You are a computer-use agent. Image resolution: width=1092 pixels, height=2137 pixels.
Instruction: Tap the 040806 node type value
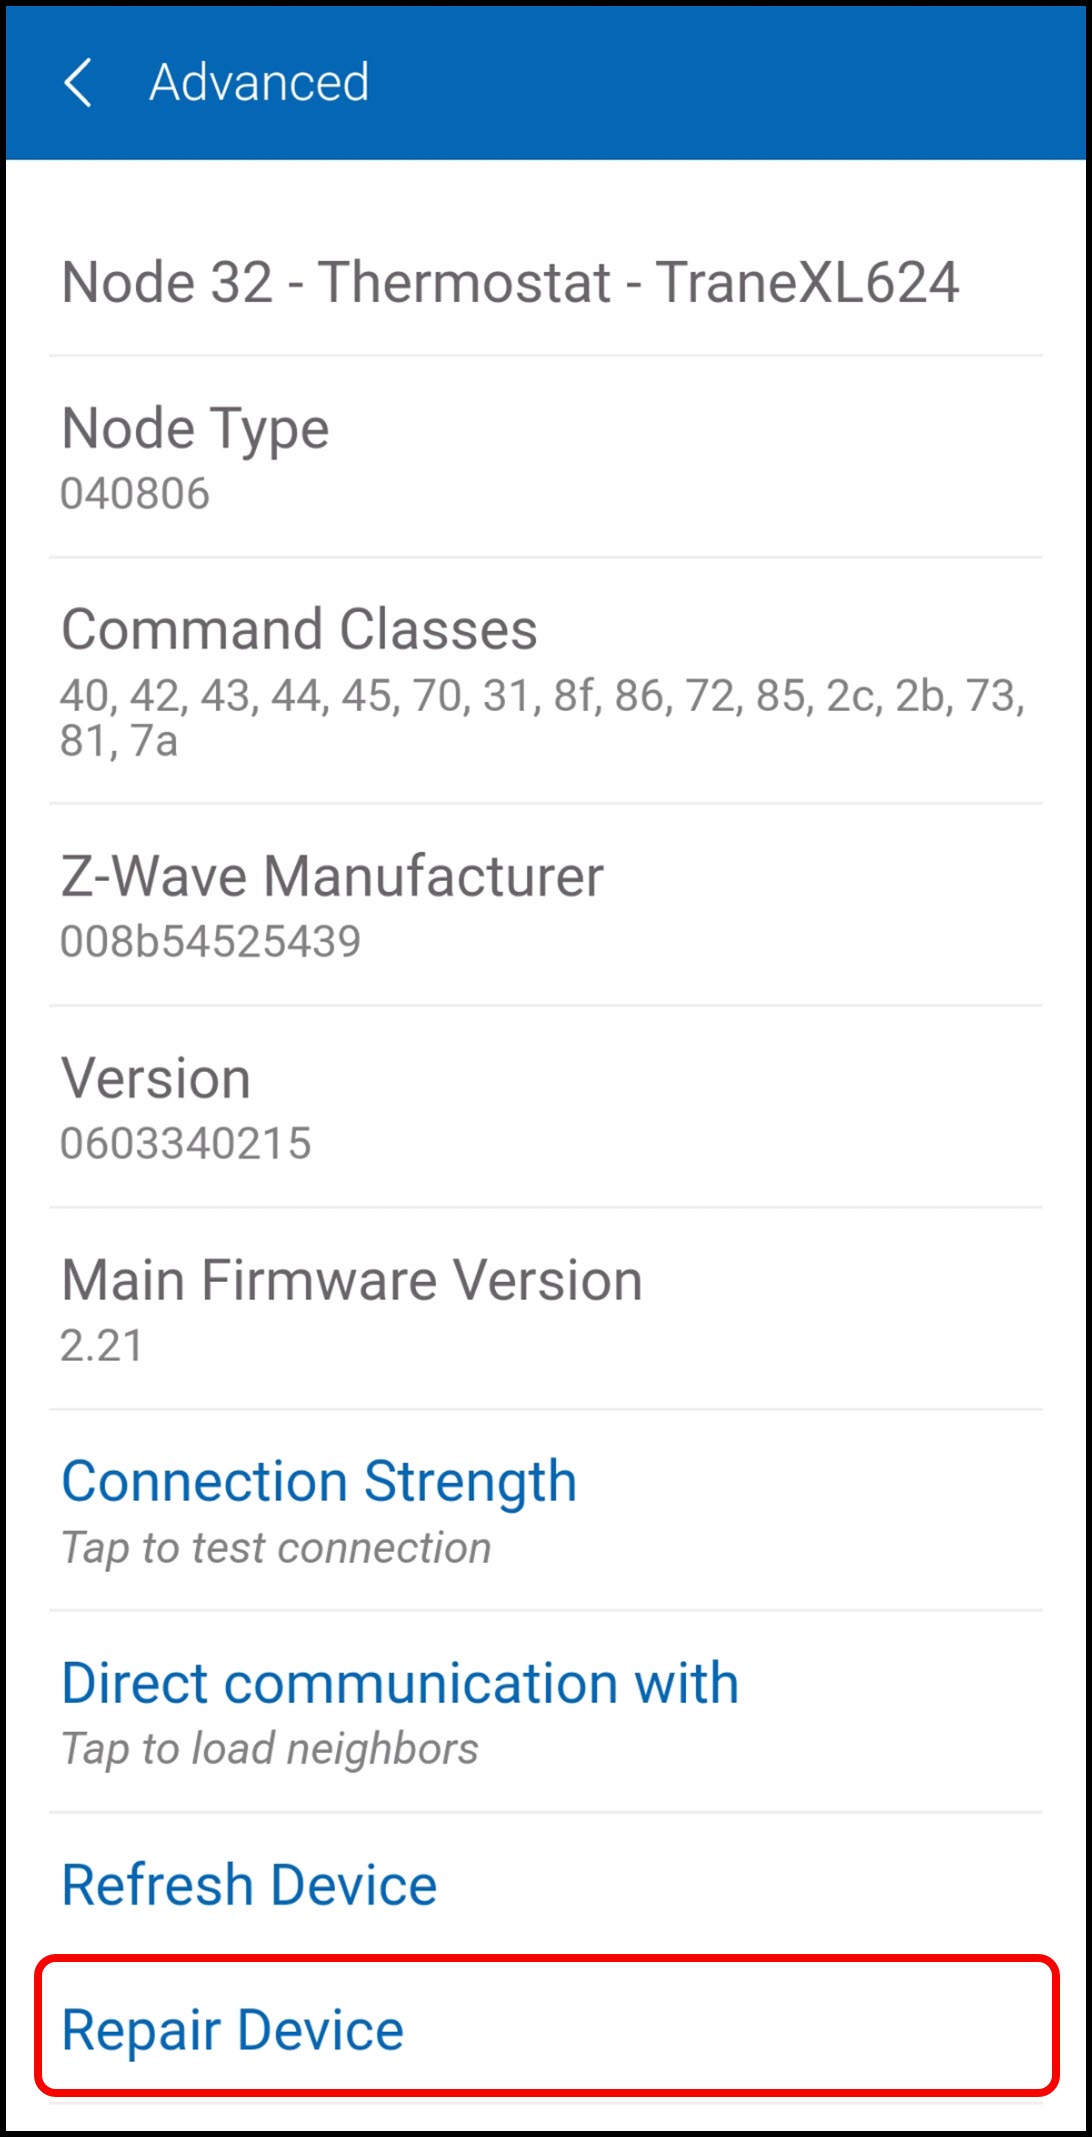(135, 493)
